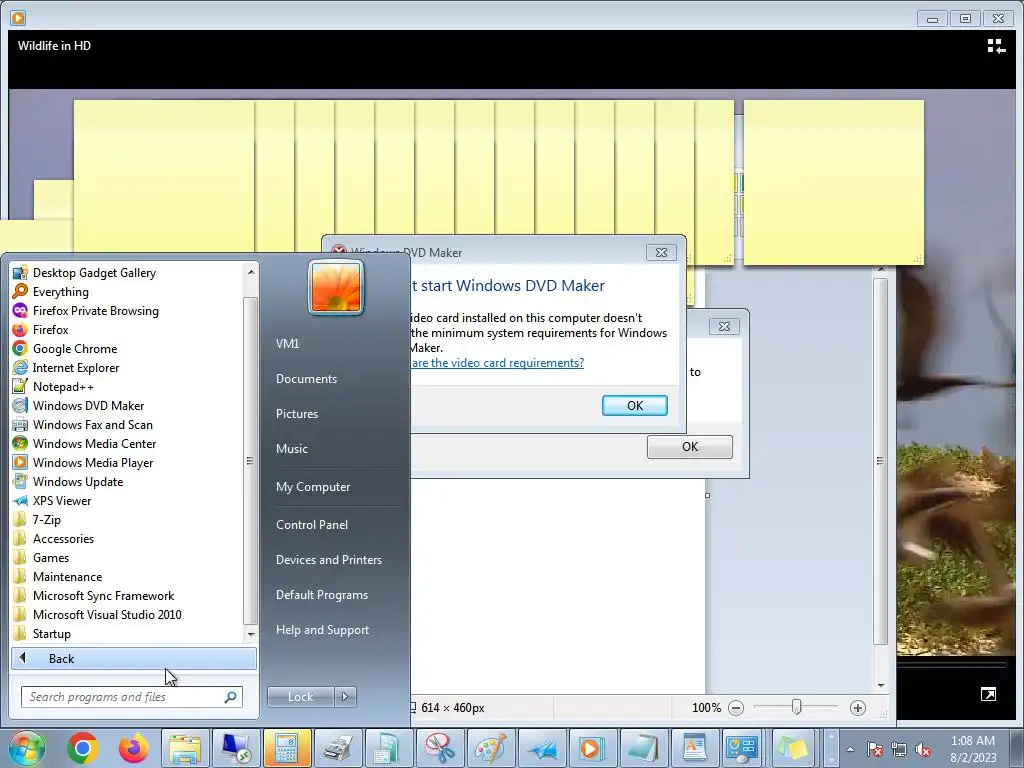Close the Windows DVD Maker dialog
The height and width of the screenshot is (768, 1024).
point(661,253)
